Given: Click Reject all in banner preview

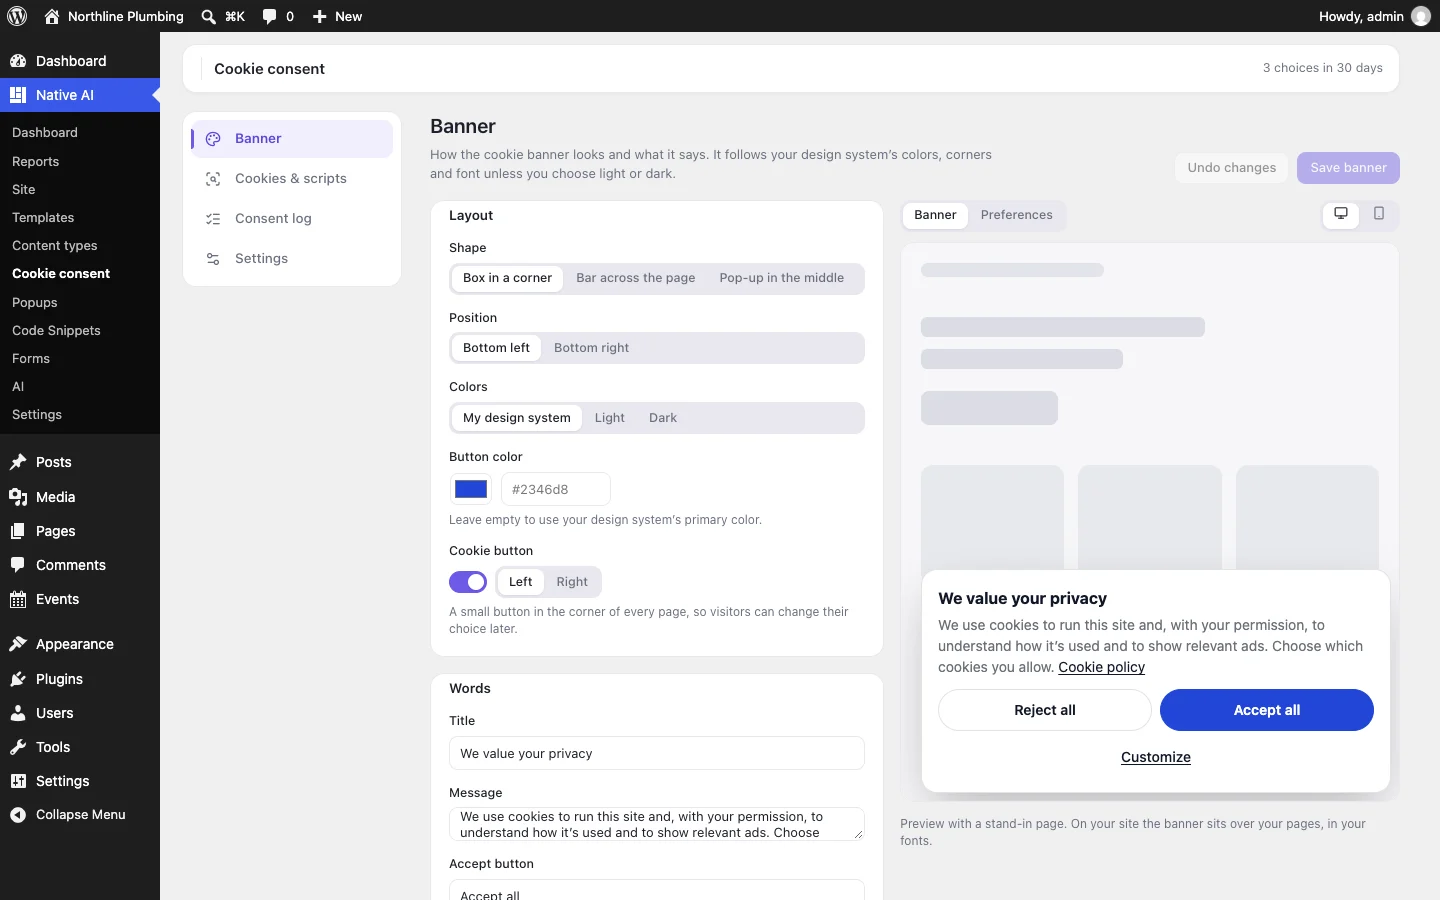Looking at the screenshot, I should click(1044, 710).
